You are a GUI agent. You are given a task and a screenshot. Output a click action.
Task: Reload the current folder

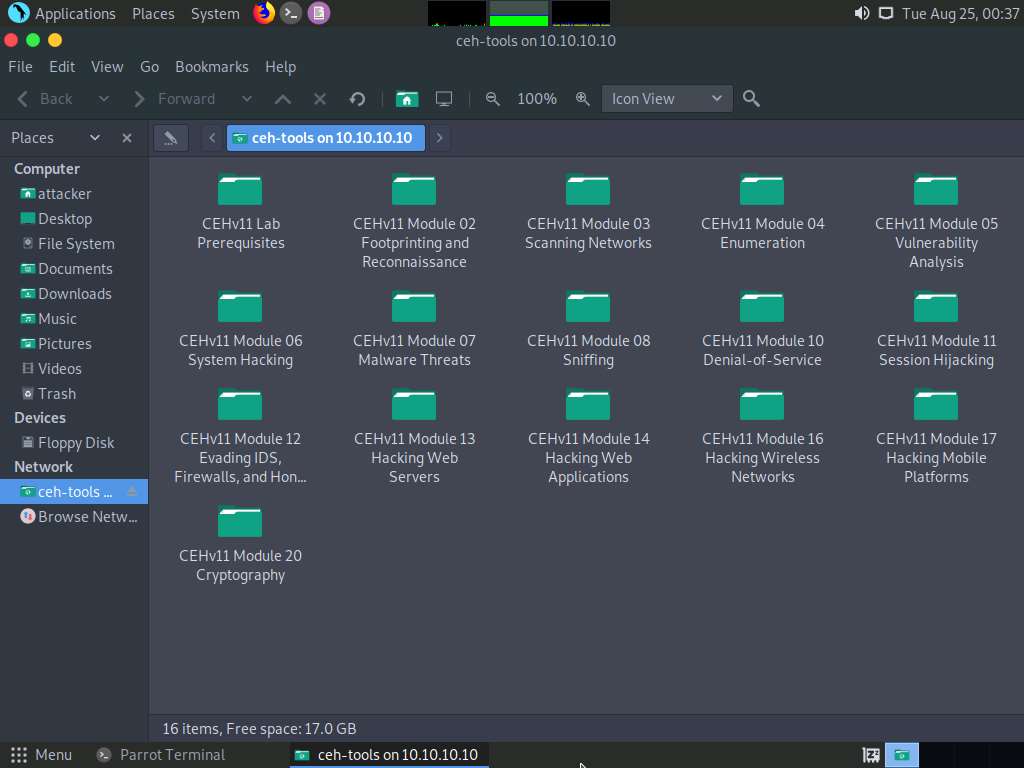click(357, 99)
